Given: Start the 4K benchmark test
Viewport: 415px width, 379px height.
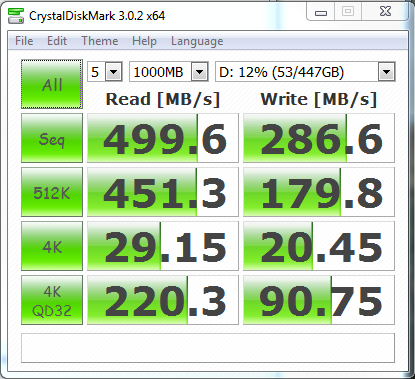Looking at the screenshot, I should [52, 246].
